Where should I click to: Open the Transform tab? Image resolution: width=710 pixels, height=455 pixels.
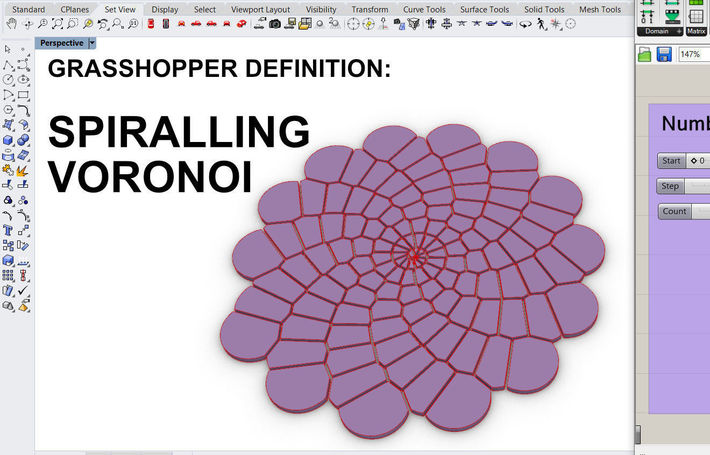click(x=369, y=10)
